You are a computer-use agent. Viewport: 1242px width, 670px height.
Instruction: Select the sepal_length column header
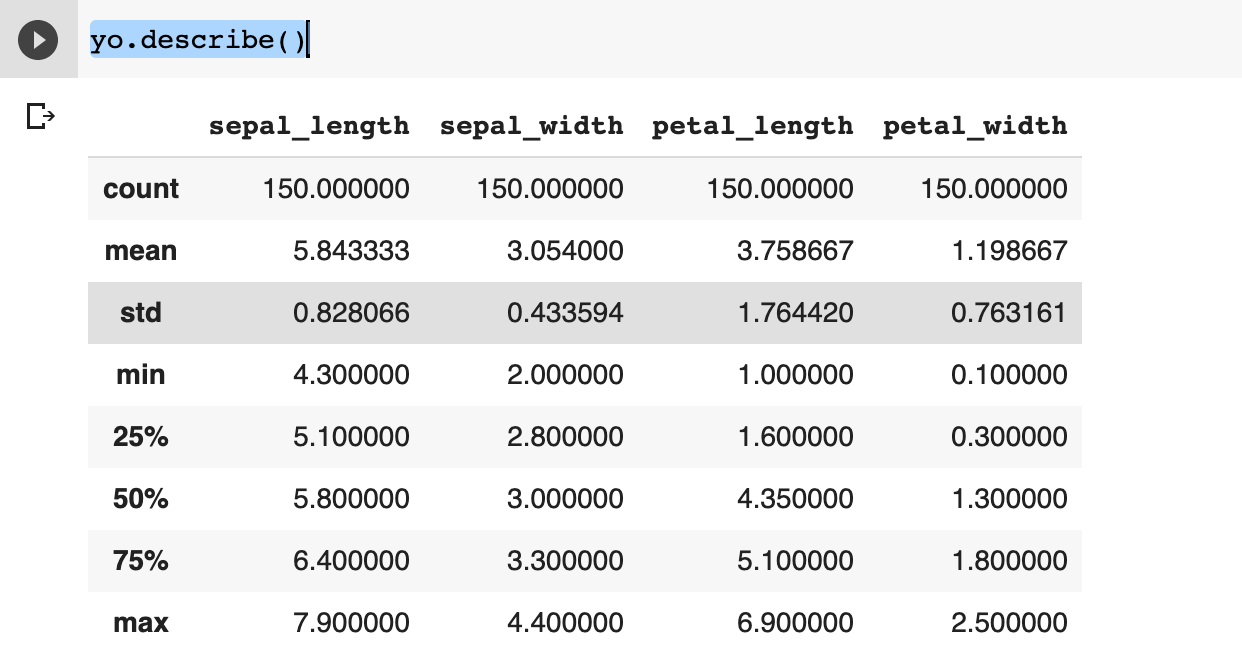click(309, 126)
